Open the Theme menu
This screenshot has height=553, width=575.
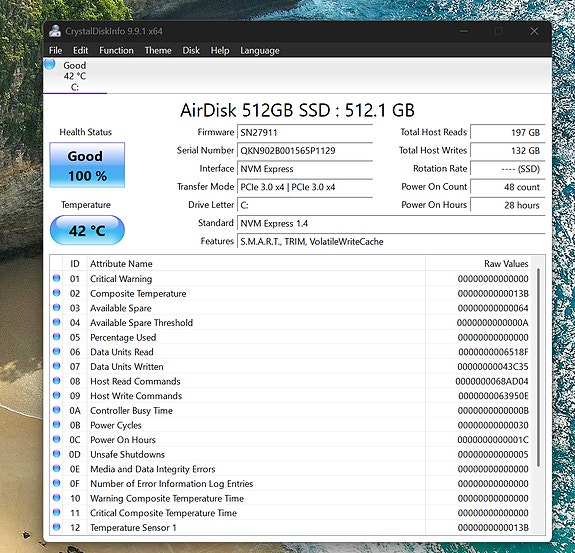tap(158, 50)
